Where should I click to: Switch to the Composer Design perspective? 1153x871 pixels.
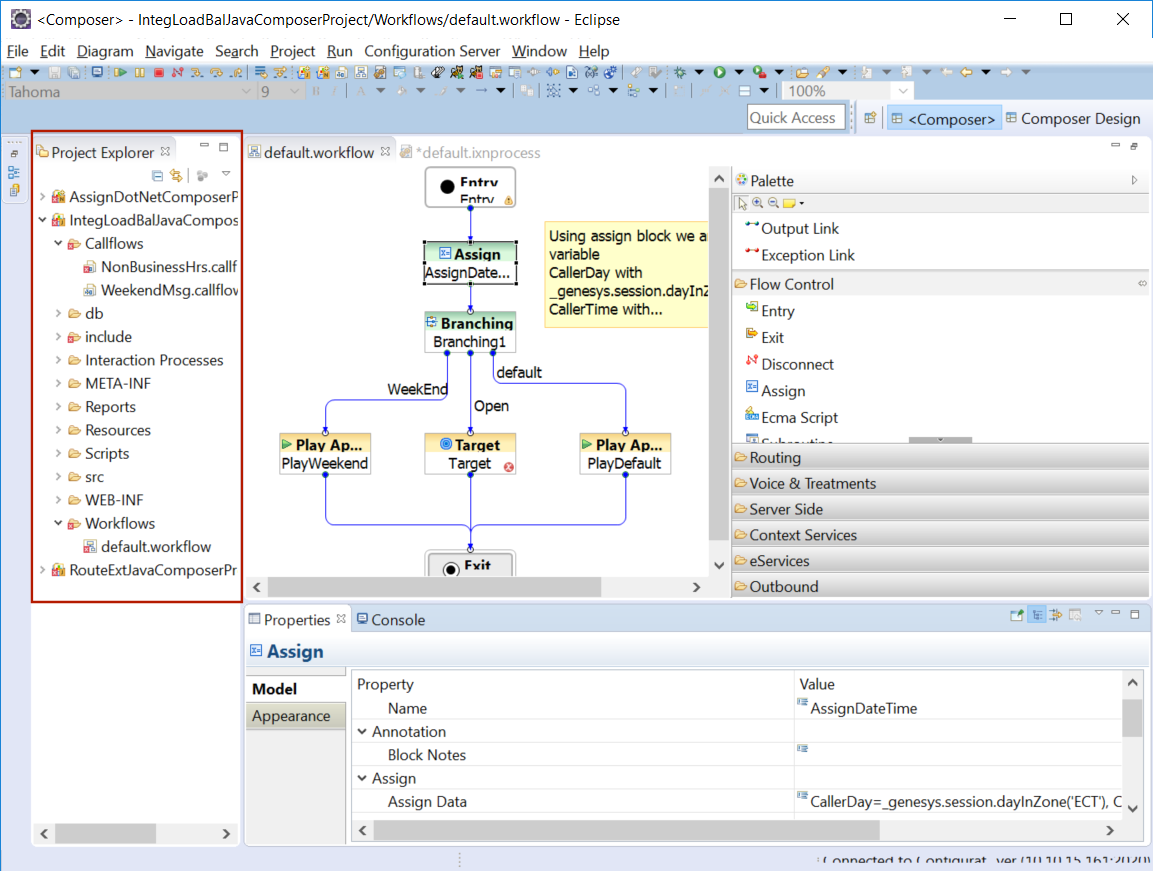(x=1073, y=118)
